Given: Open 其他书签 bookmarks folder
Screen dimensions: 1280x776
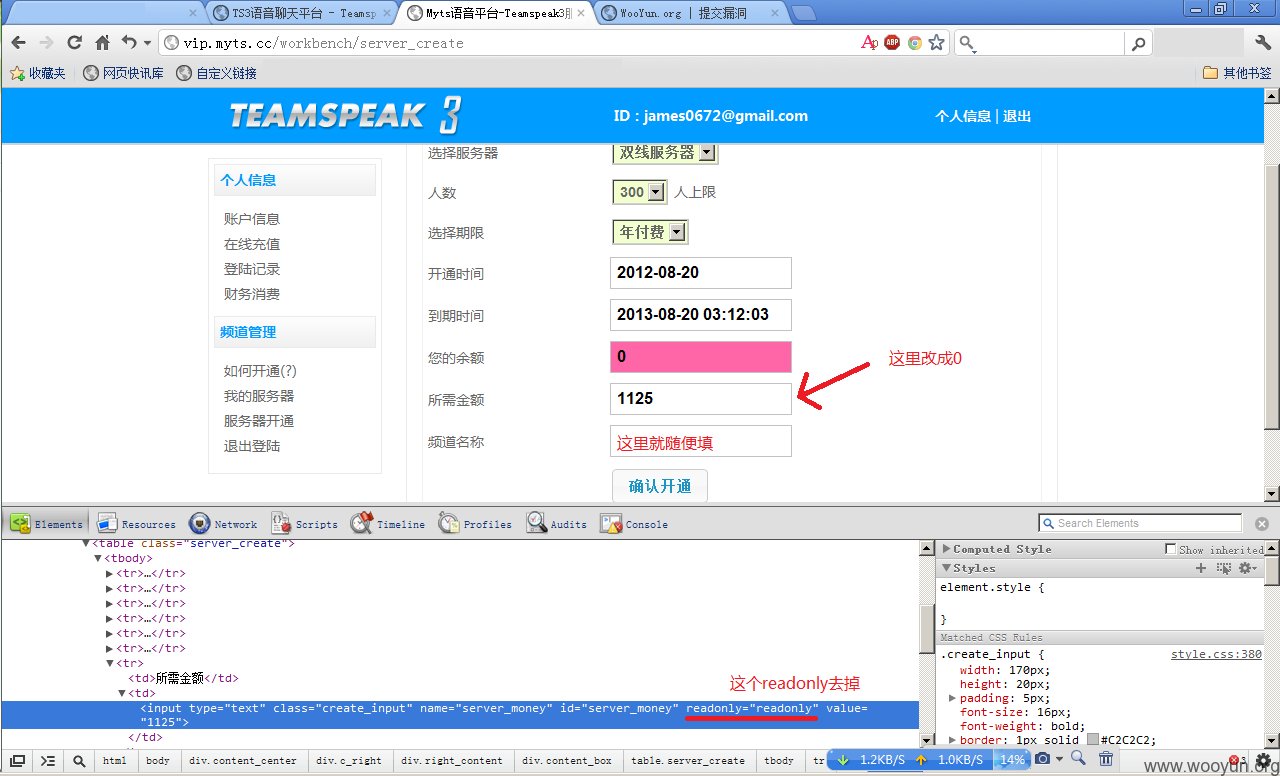Looking at the screenshot, I should pyautogui.click(x=1237, y=73).
